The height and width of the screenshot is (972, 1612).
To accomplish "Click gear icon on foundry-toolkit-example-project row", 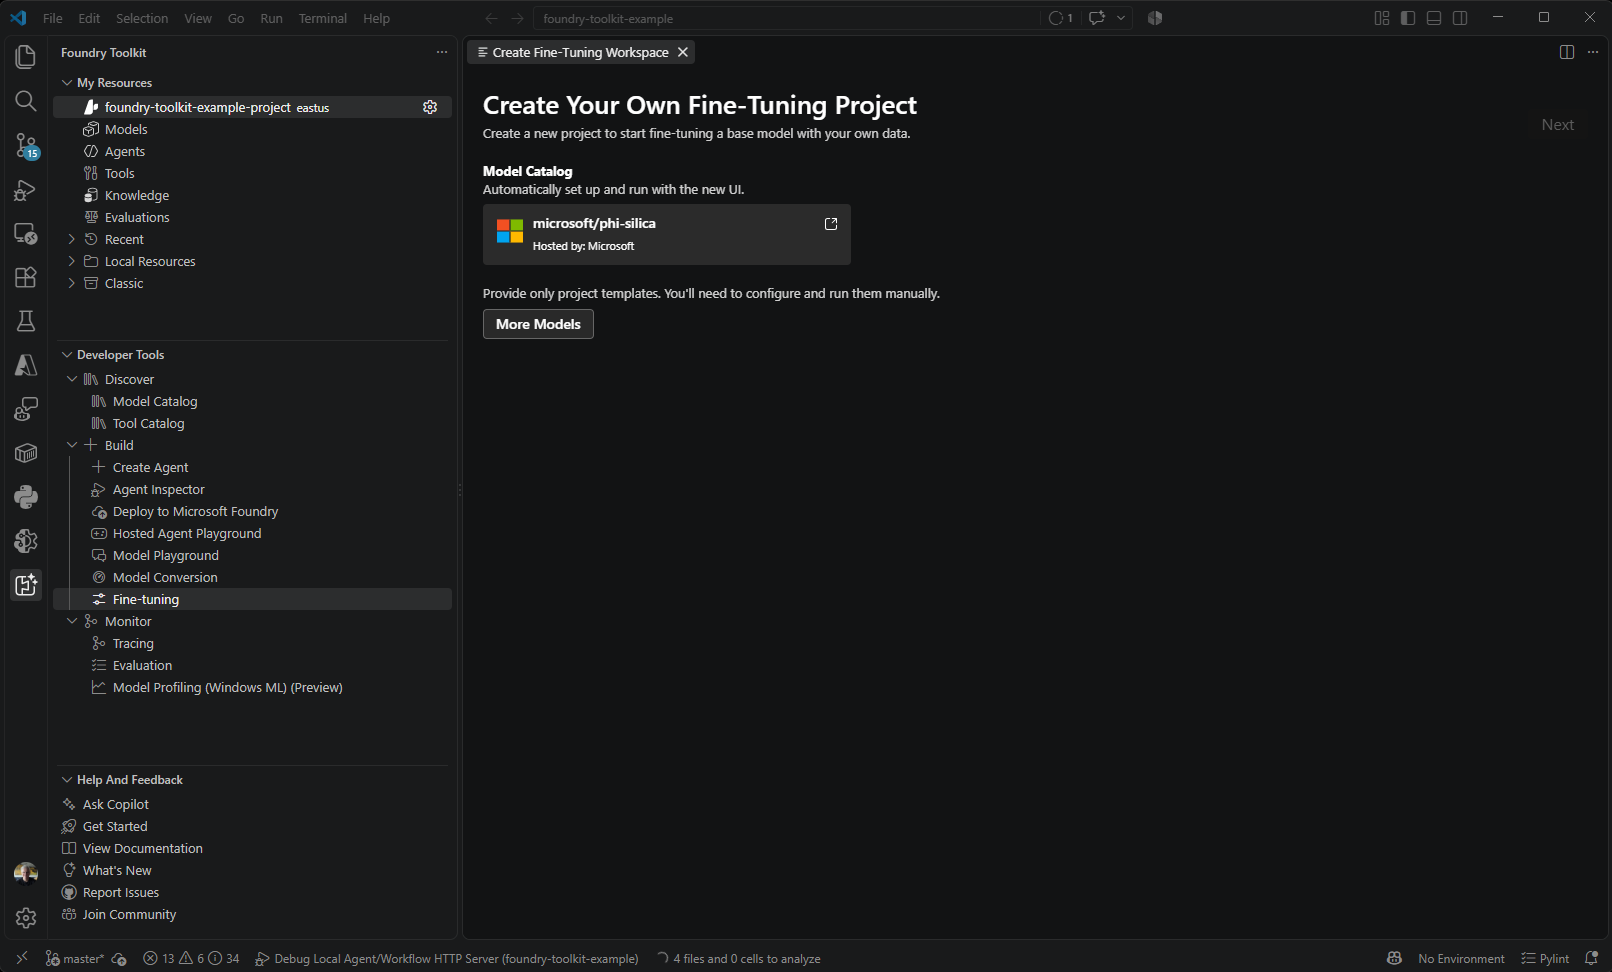I will pyautogui.click(x=430, y=107).
